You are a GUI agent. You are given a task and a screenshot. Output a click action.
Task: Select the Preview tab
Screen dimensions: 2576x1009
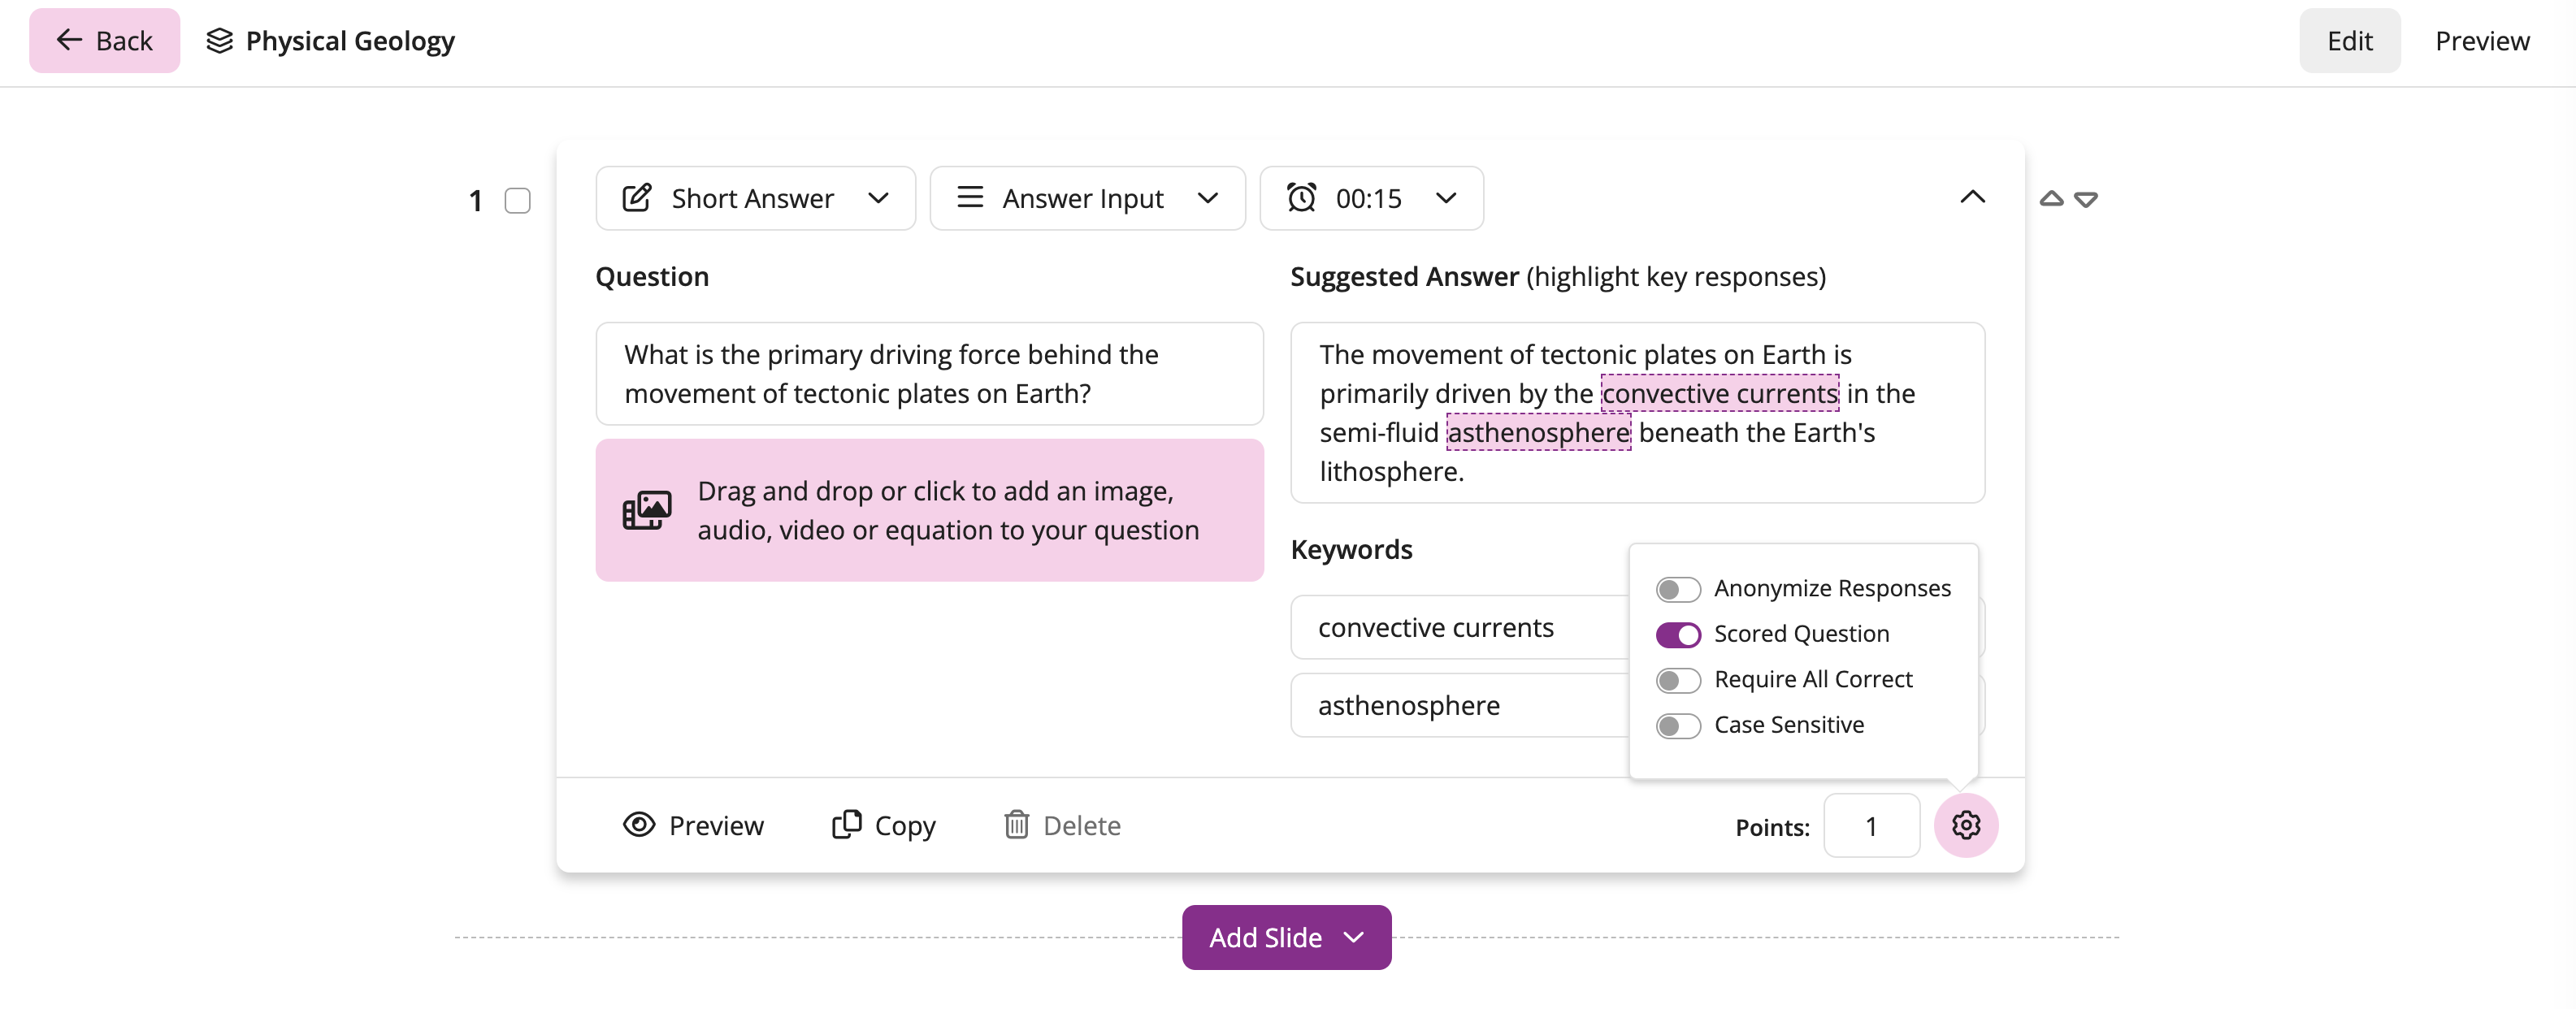pyautogui.click(x=2483, y=40)
